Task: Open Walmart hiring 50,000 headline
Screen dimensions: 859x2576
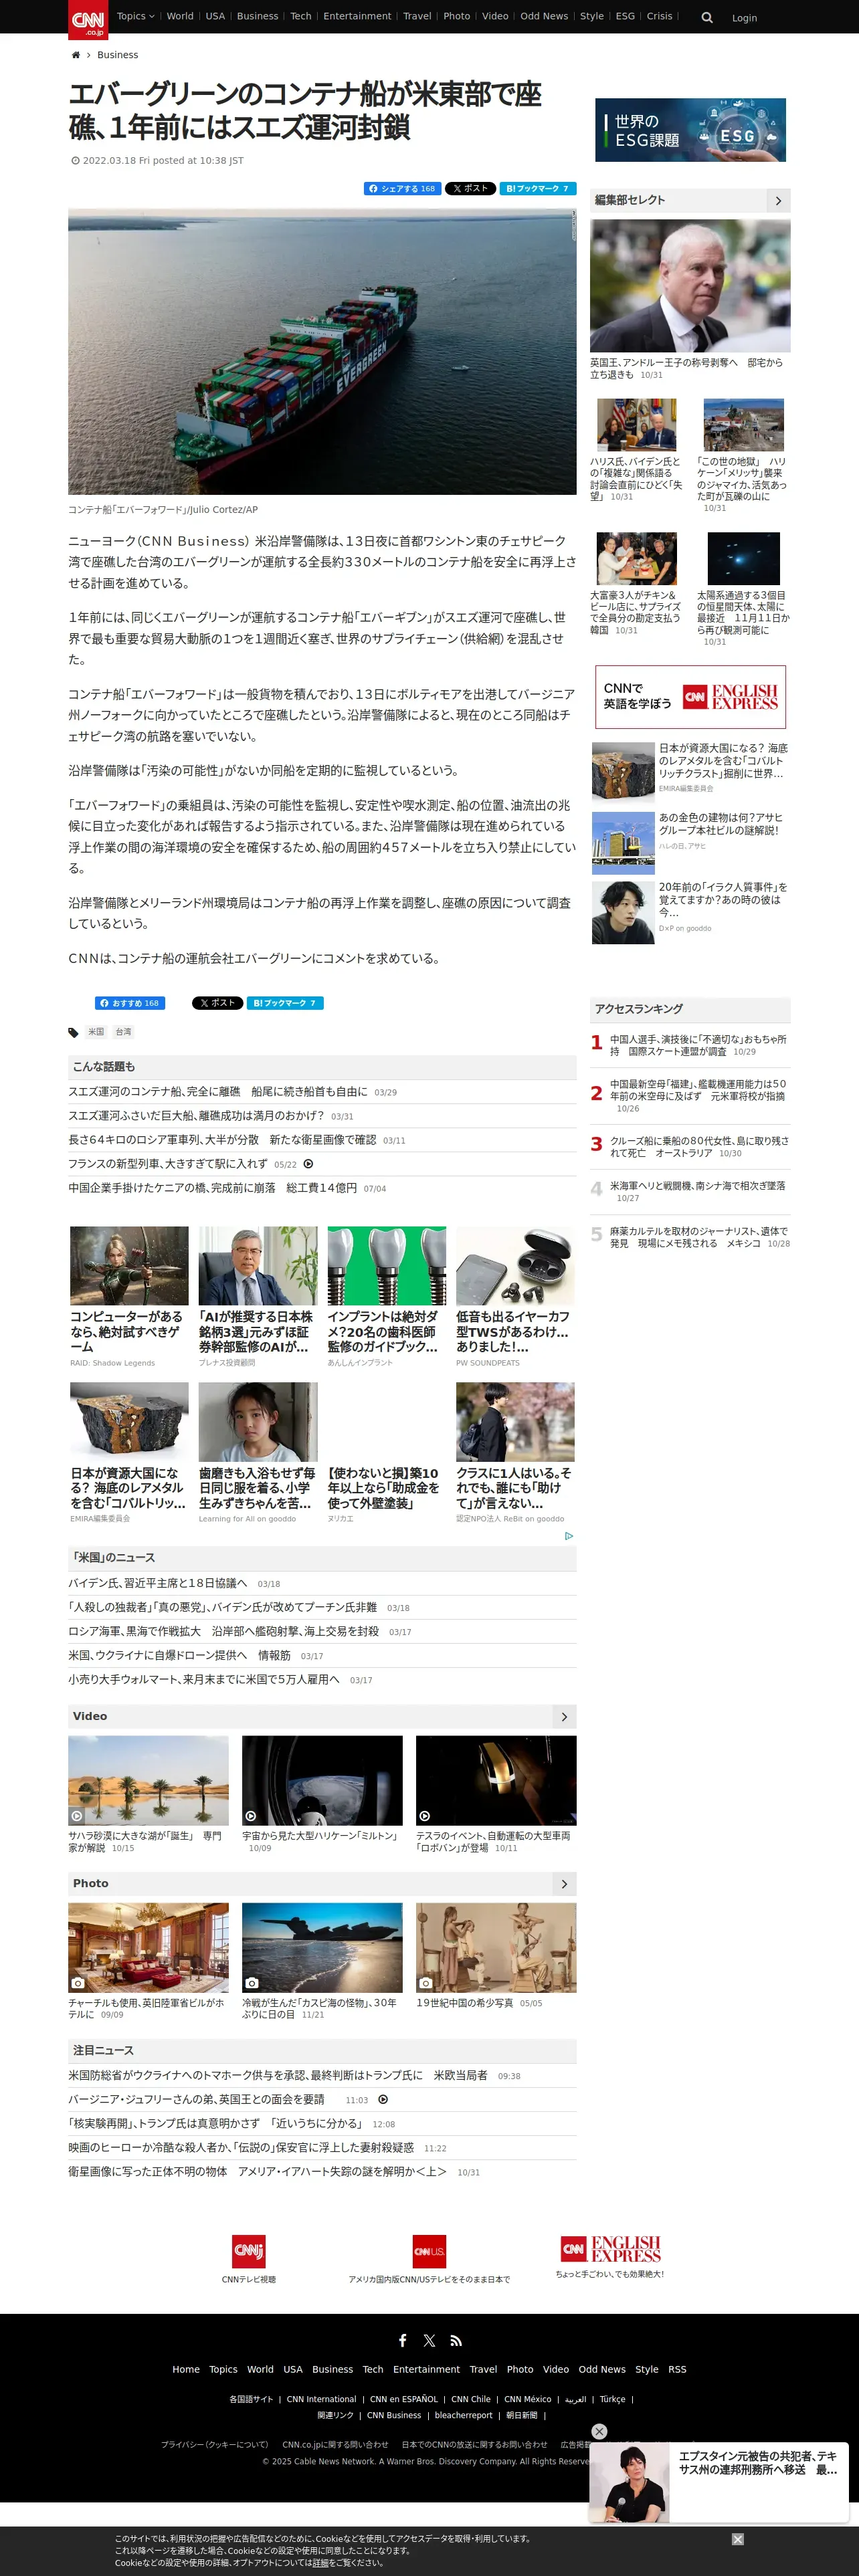Action: [204, 1680]
